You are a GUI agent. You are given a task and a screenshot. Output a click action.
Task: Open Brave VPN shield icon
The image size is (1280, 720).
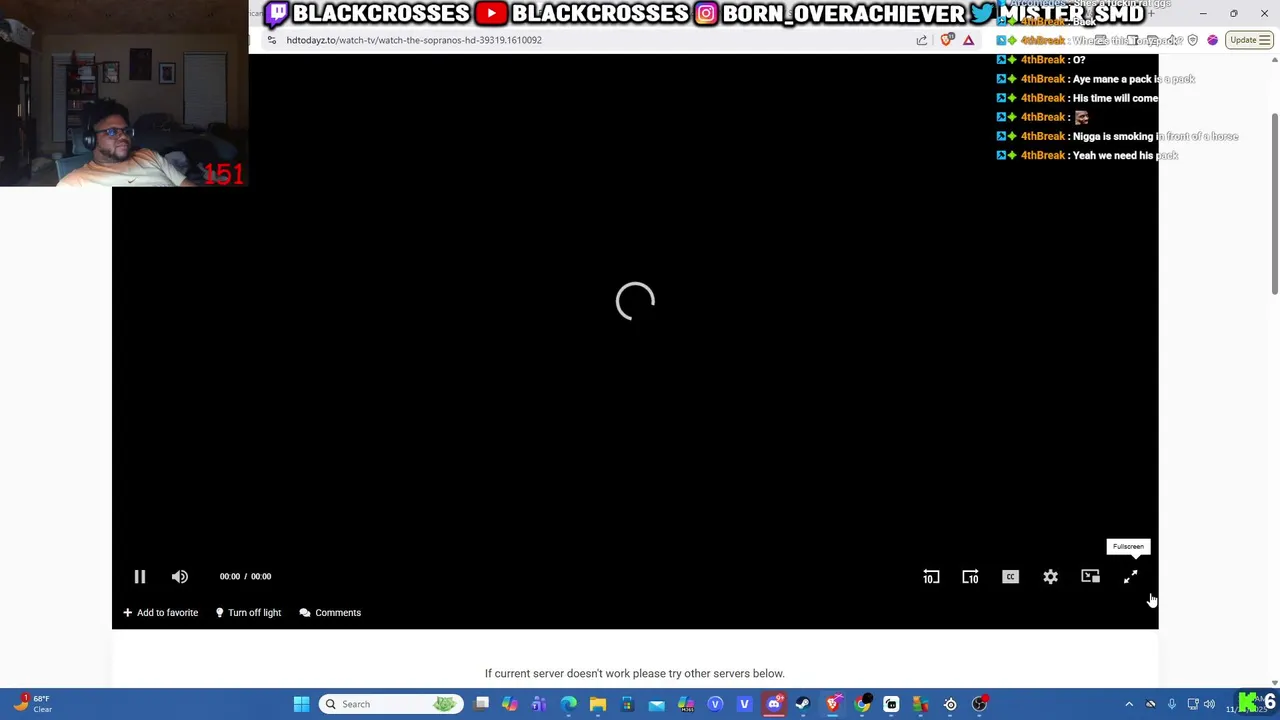click(x=1192, y=40)
